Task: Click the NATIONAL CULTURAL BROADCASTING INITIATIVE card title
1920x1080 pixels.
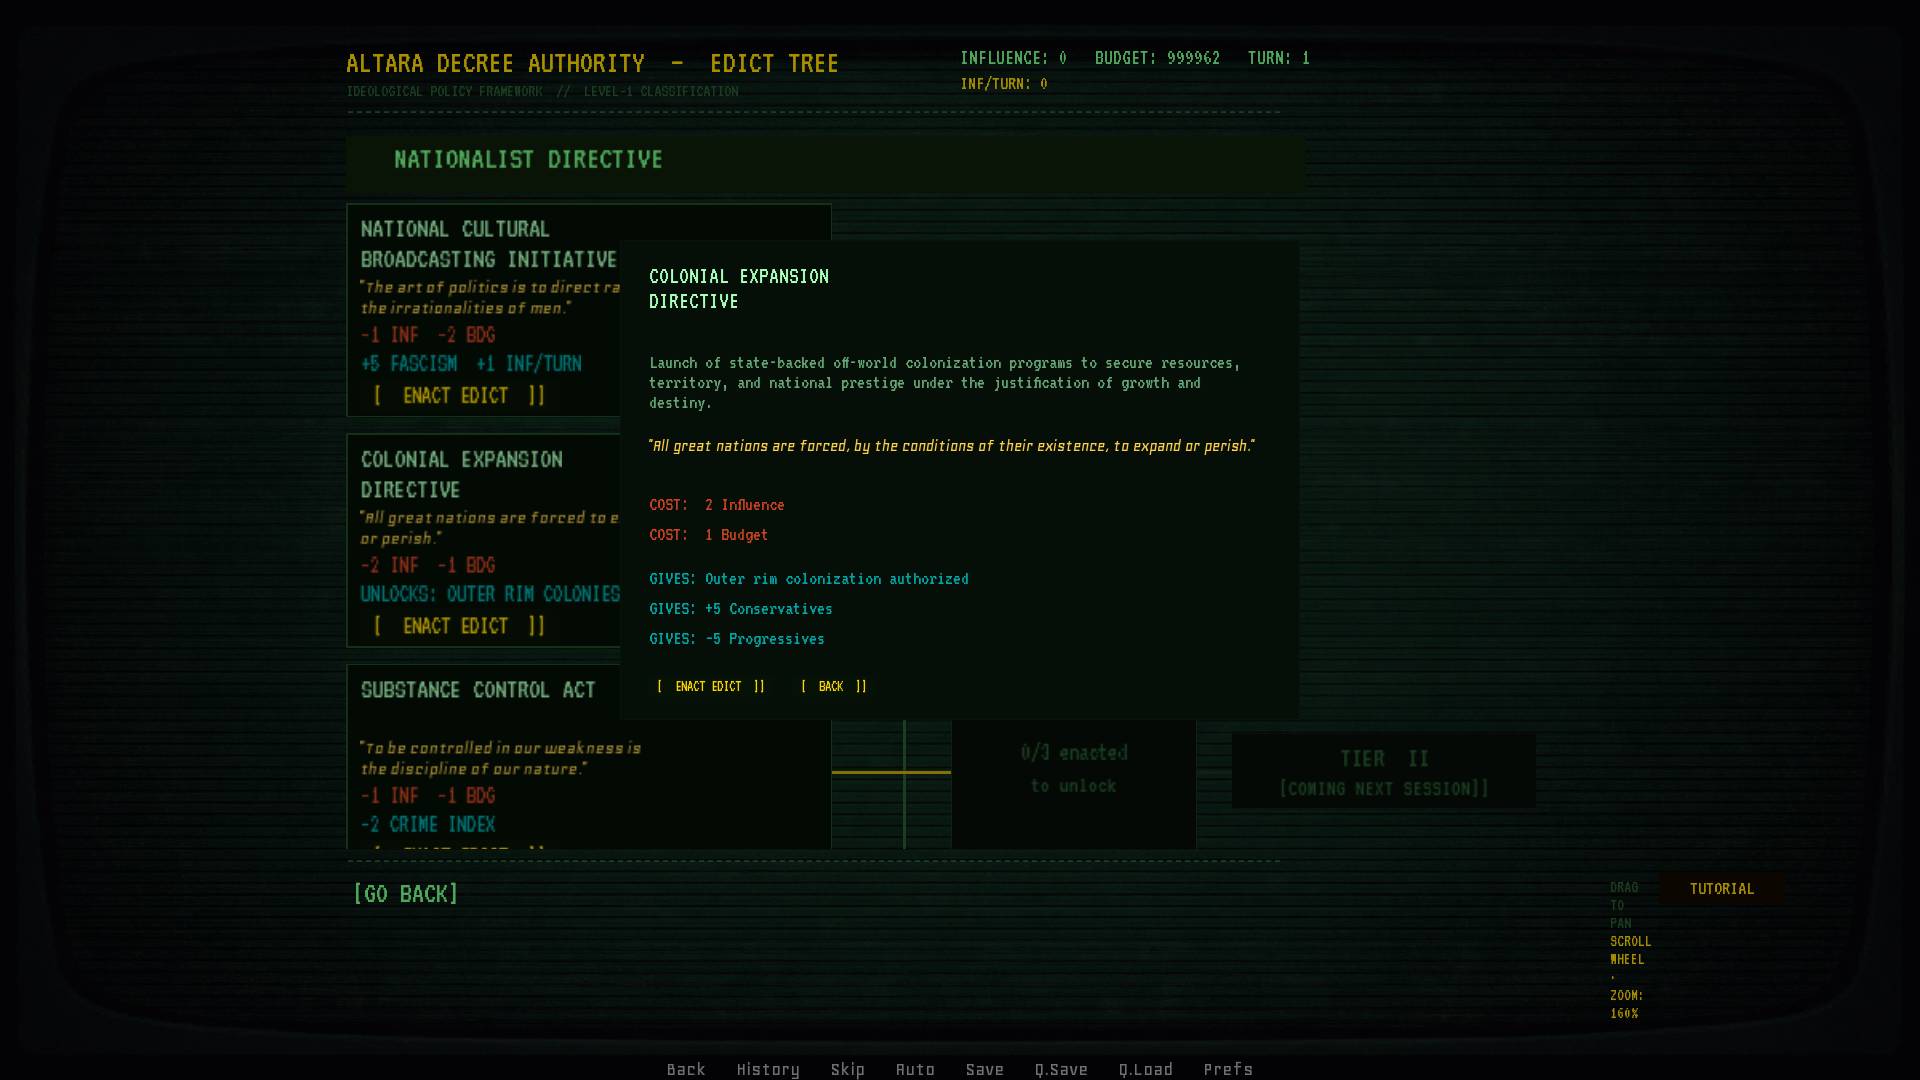Action: click(489, 244)
